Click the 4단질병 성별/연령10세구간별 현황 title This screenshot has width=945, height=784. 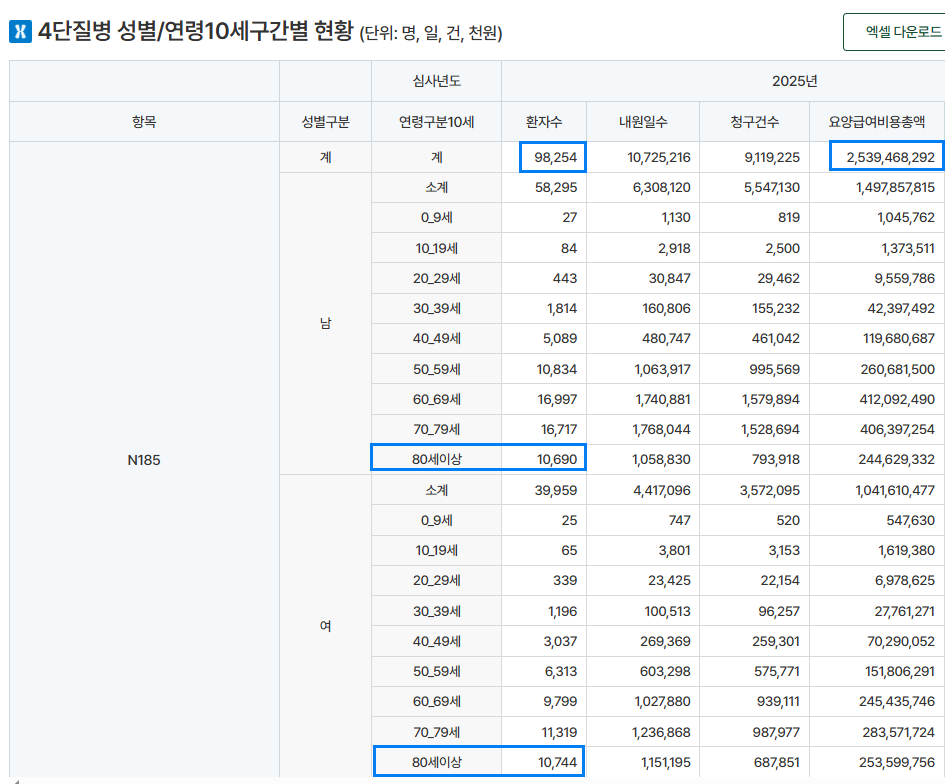pyautogui.click(x=195, y=31)
